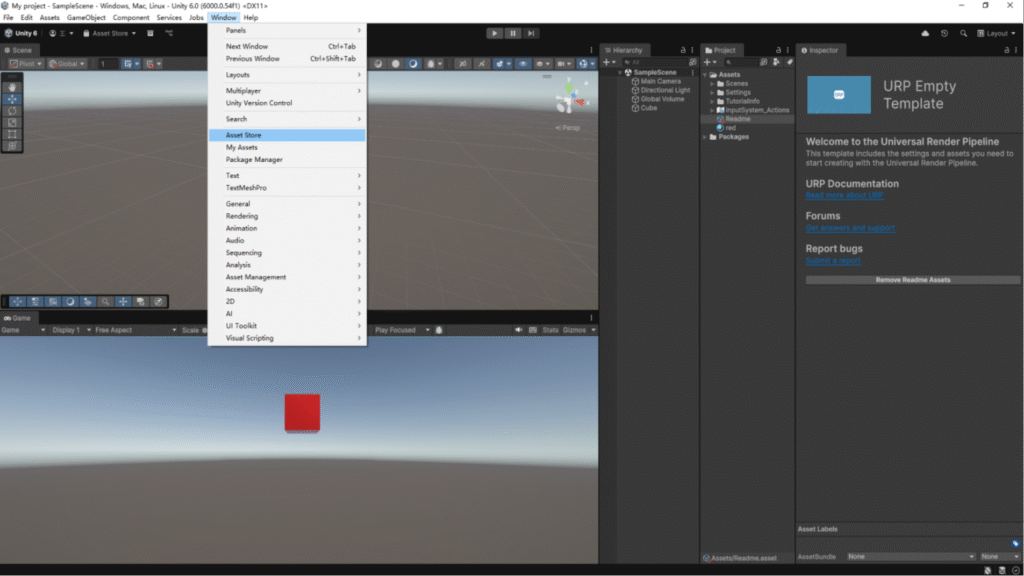This screenshot has height=576, width=1024.
Task: Lock the Hierarchy panel
Action: [683, 50]
